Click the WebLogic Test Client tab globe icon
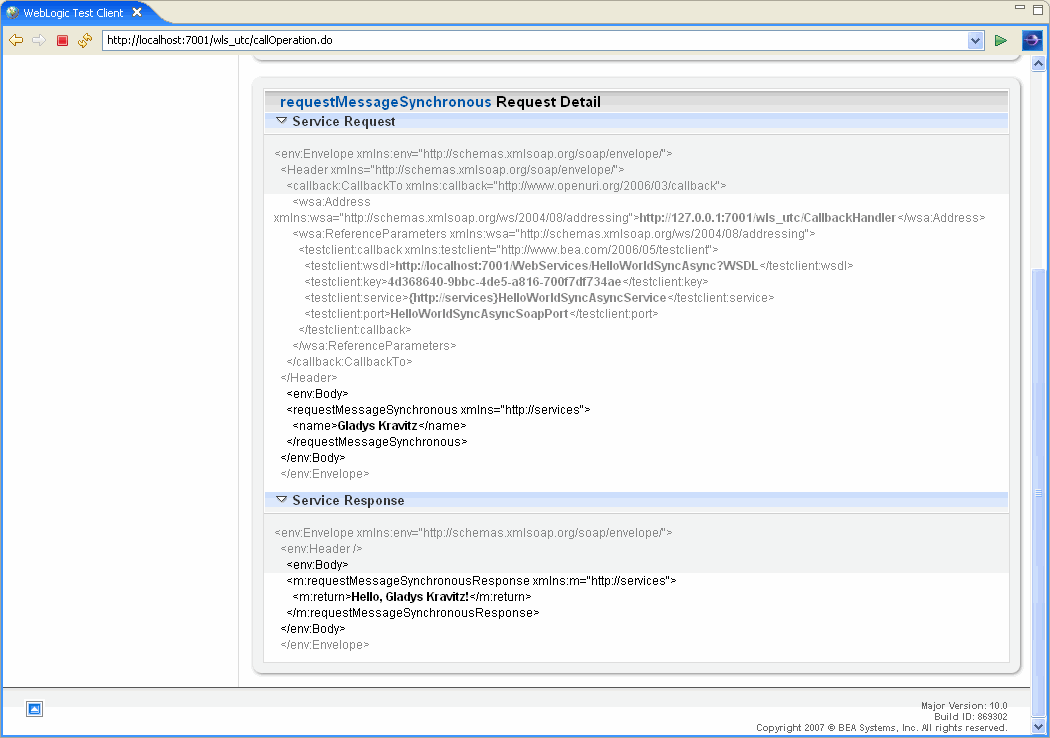Image resolution: width=1050 pixels, height=738 pixels. 13,13
